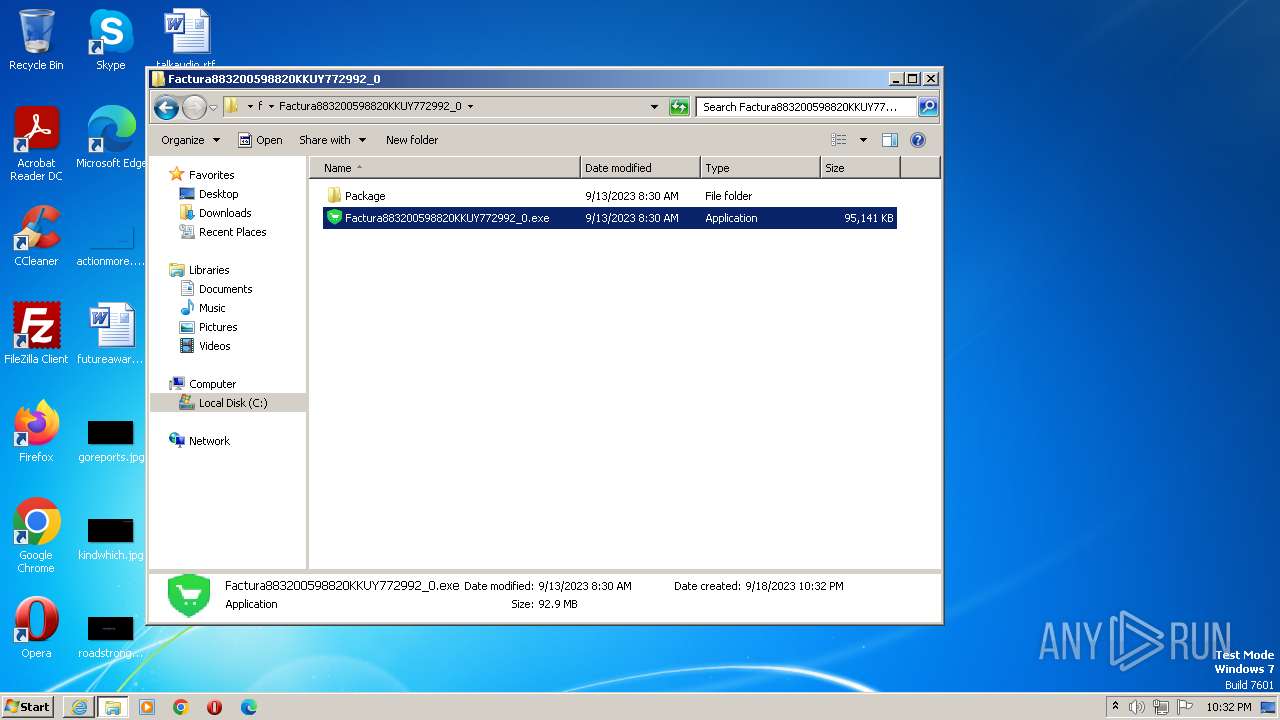Image resolution: width=1280 pixels, height=720 pixels.
Task: Open Acrobat Reader DC shortcut
Action: 36,144
